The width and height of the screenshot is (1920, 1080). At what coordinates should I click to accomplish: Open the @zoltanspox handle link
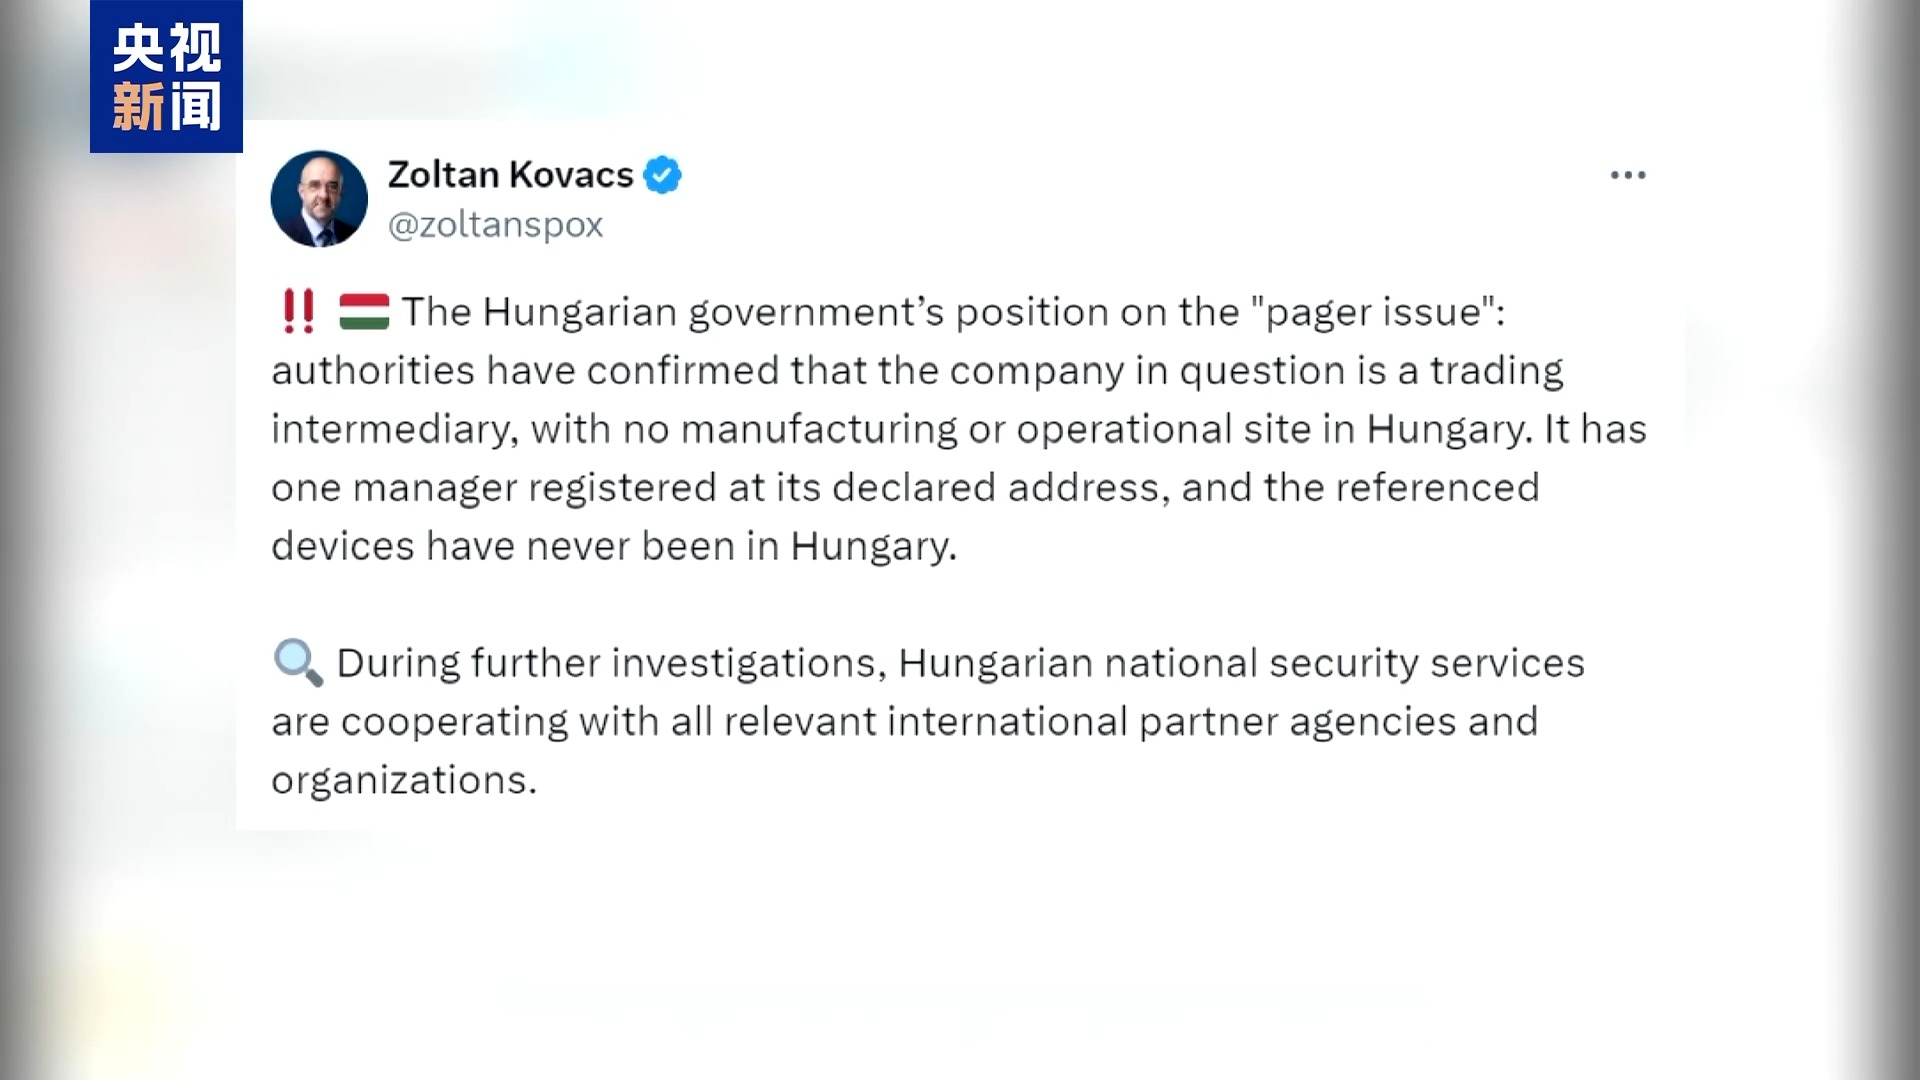[x=495, y=225]
